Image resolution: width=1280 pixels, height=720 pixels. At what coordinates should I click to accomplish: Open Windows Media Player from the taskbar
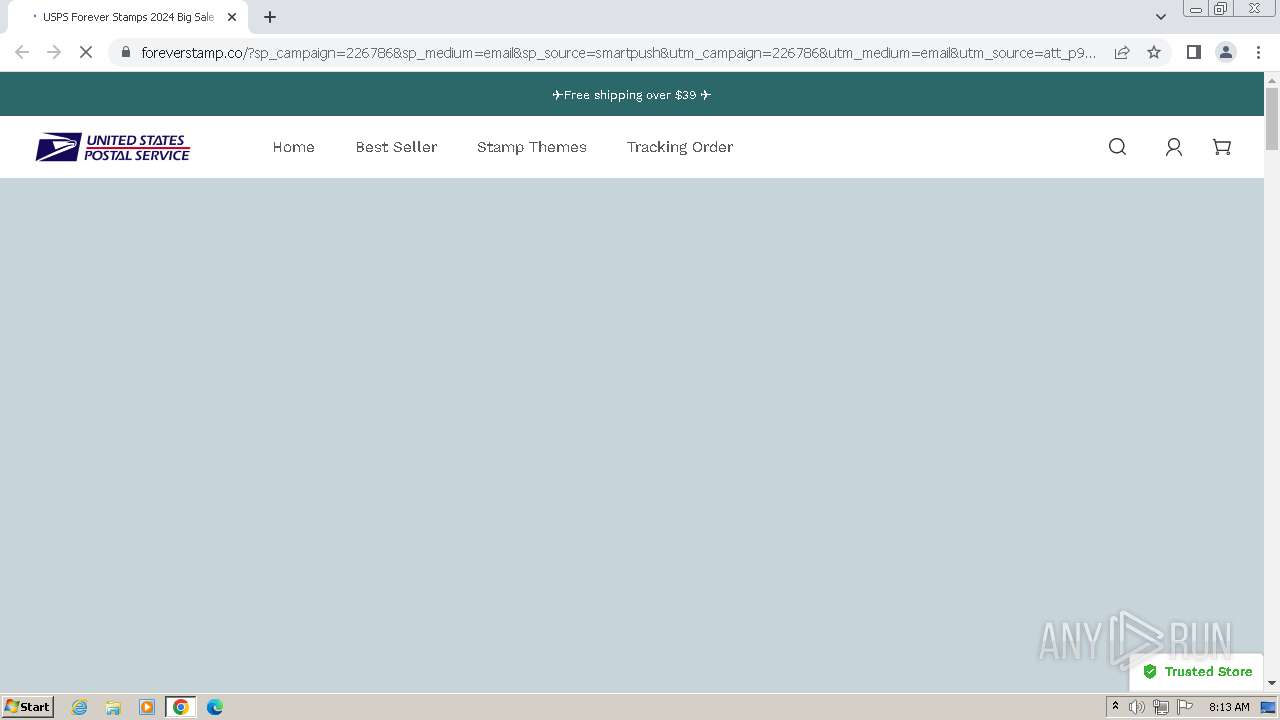point(147,707)
